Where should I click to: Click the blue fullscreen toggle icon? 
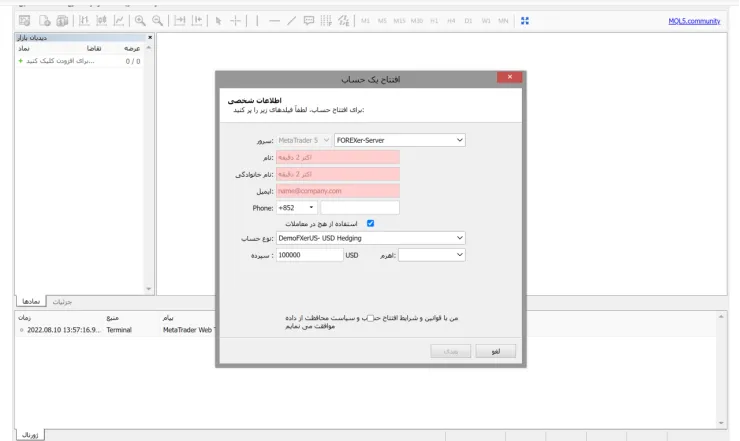click(x=524, y=21)
